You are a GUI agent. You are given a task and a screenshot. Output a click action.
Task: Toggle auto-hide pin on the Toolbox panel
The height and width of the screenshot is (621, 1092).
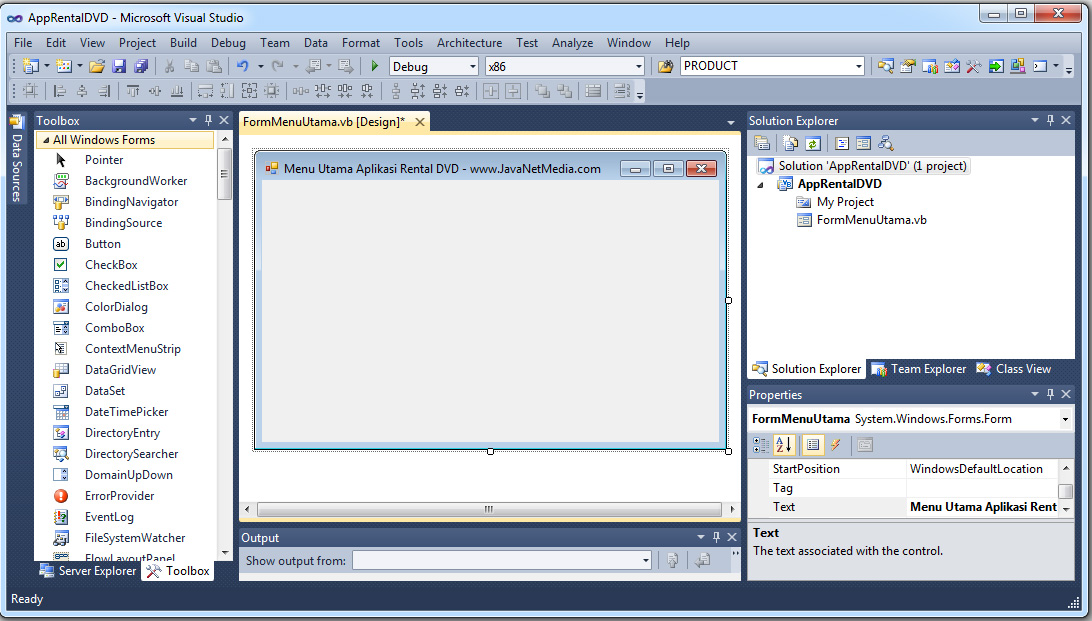click(209, 120)
